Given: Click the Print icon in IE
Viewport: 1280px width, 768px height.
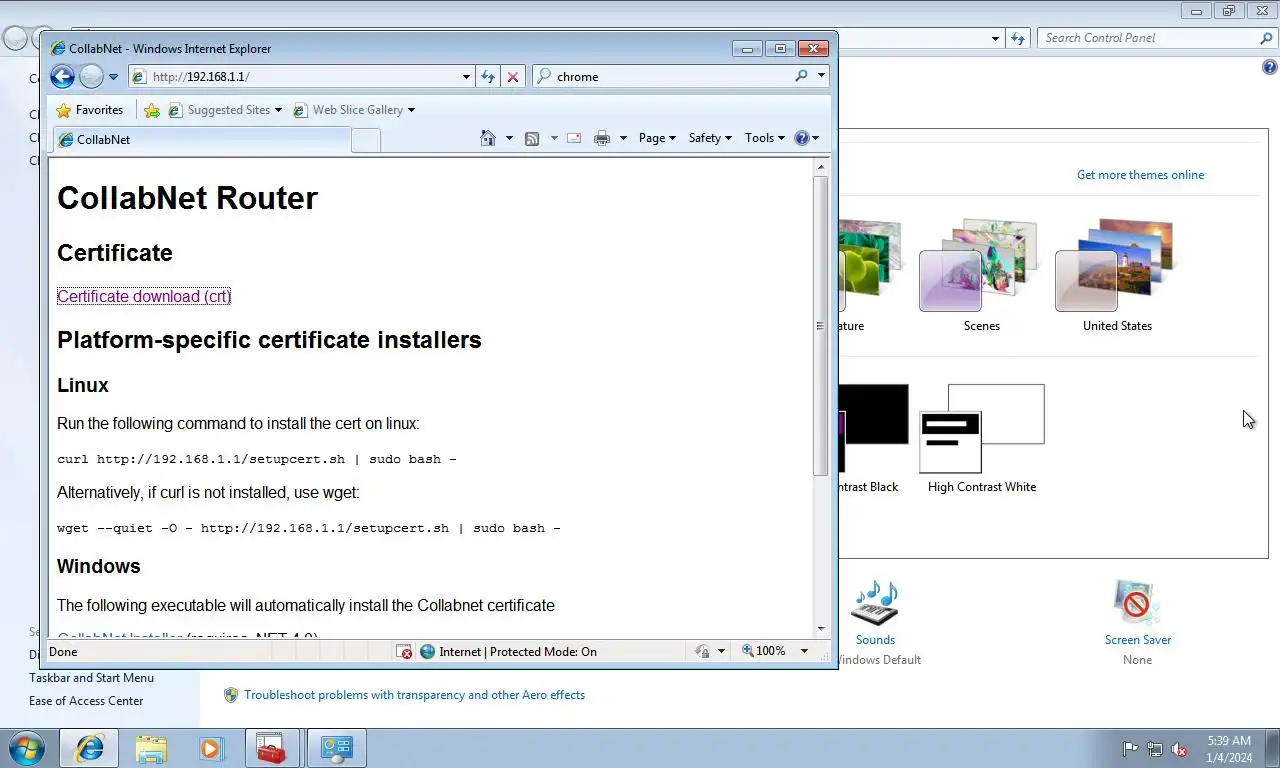Looking at the screenshot, I should (x=602, y=138).
